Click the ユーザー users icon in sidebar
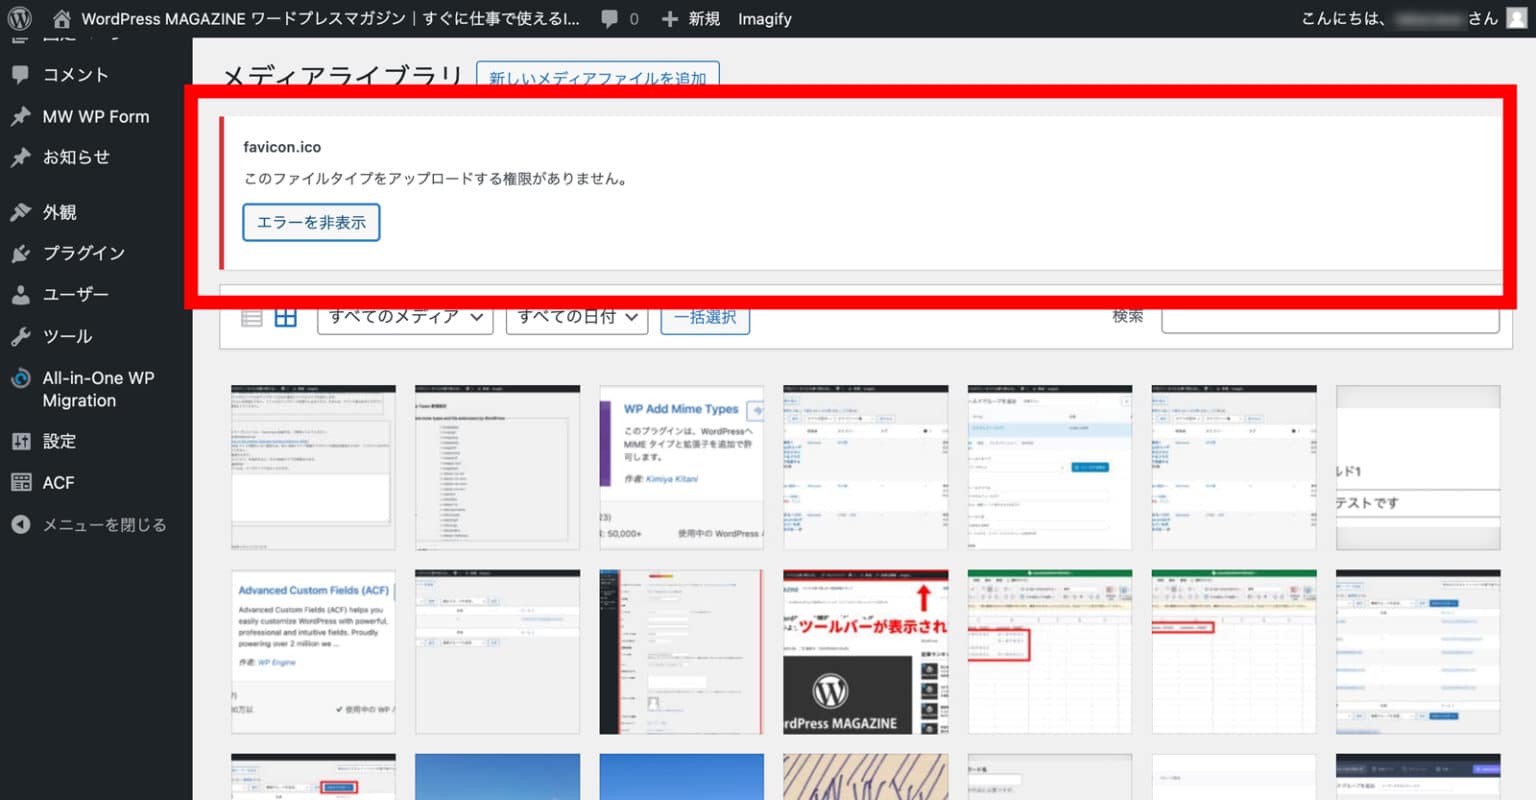 click(20, 294)
